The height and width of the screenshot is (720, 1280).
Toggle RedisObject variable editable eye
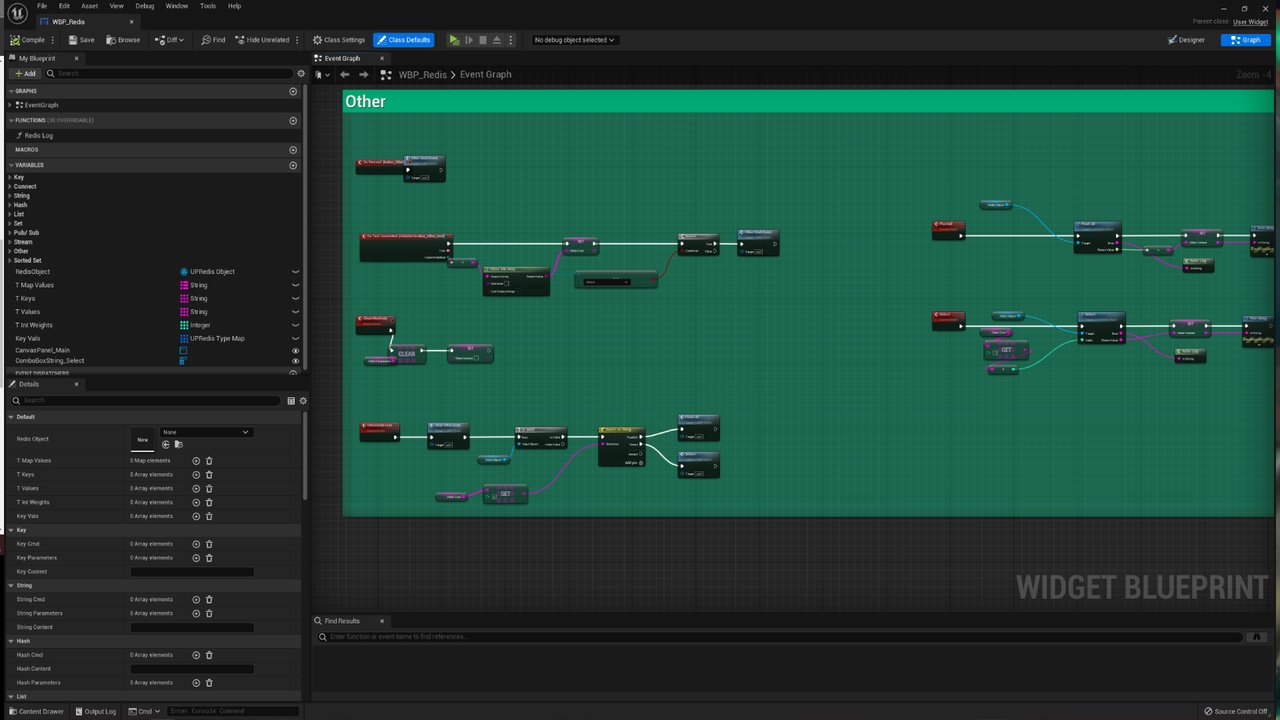(295, 272)
